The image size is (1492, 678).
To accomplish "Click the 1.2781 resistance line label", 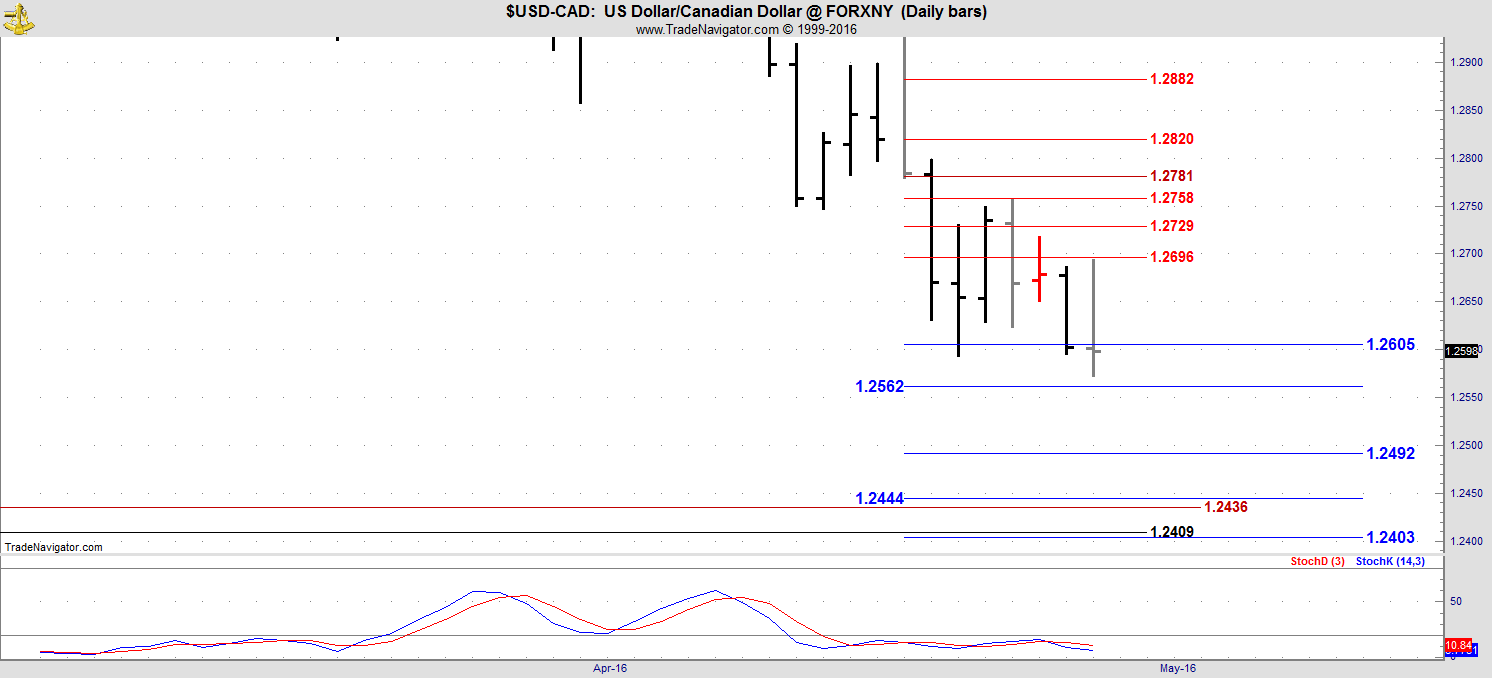I will [1171, 176].
